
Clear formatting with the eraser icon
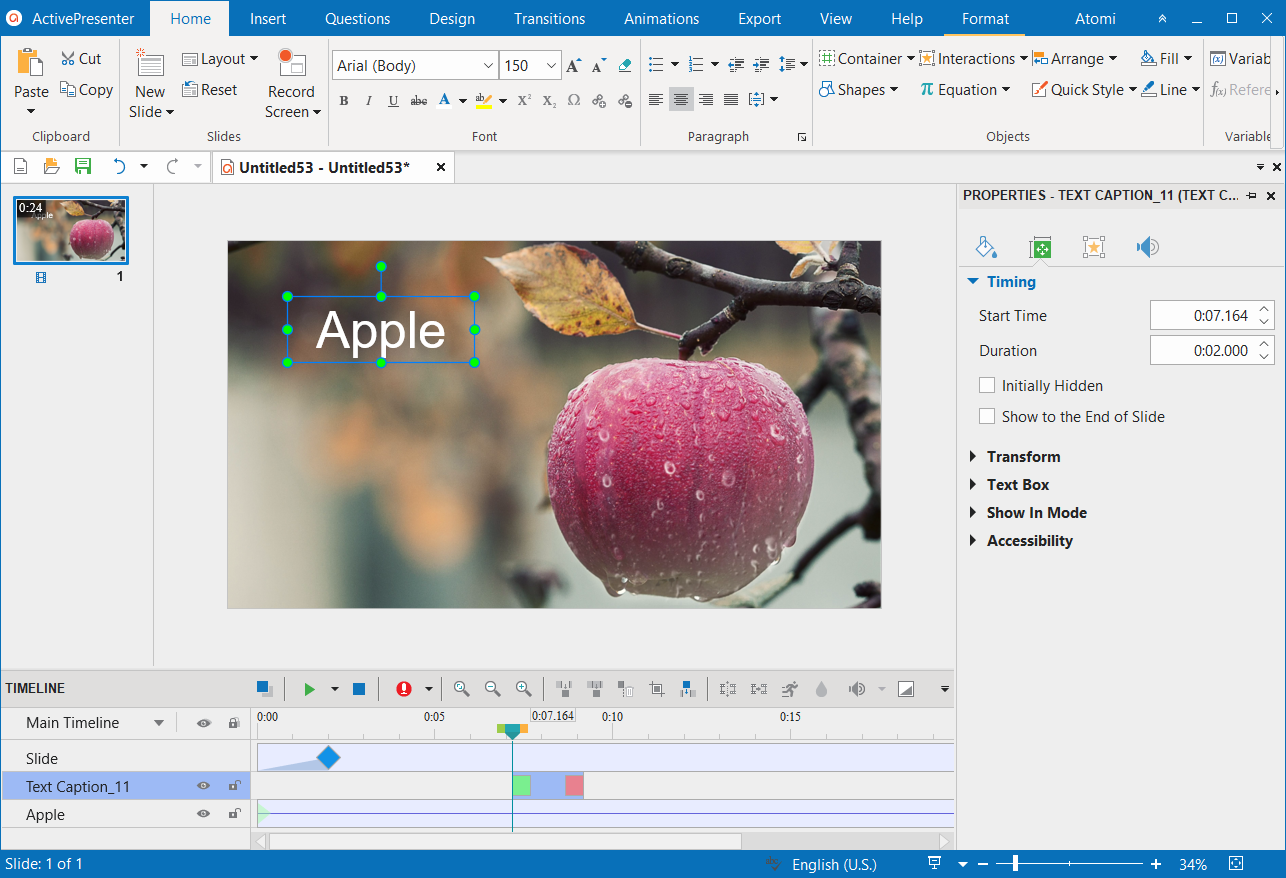click(625, 65)
